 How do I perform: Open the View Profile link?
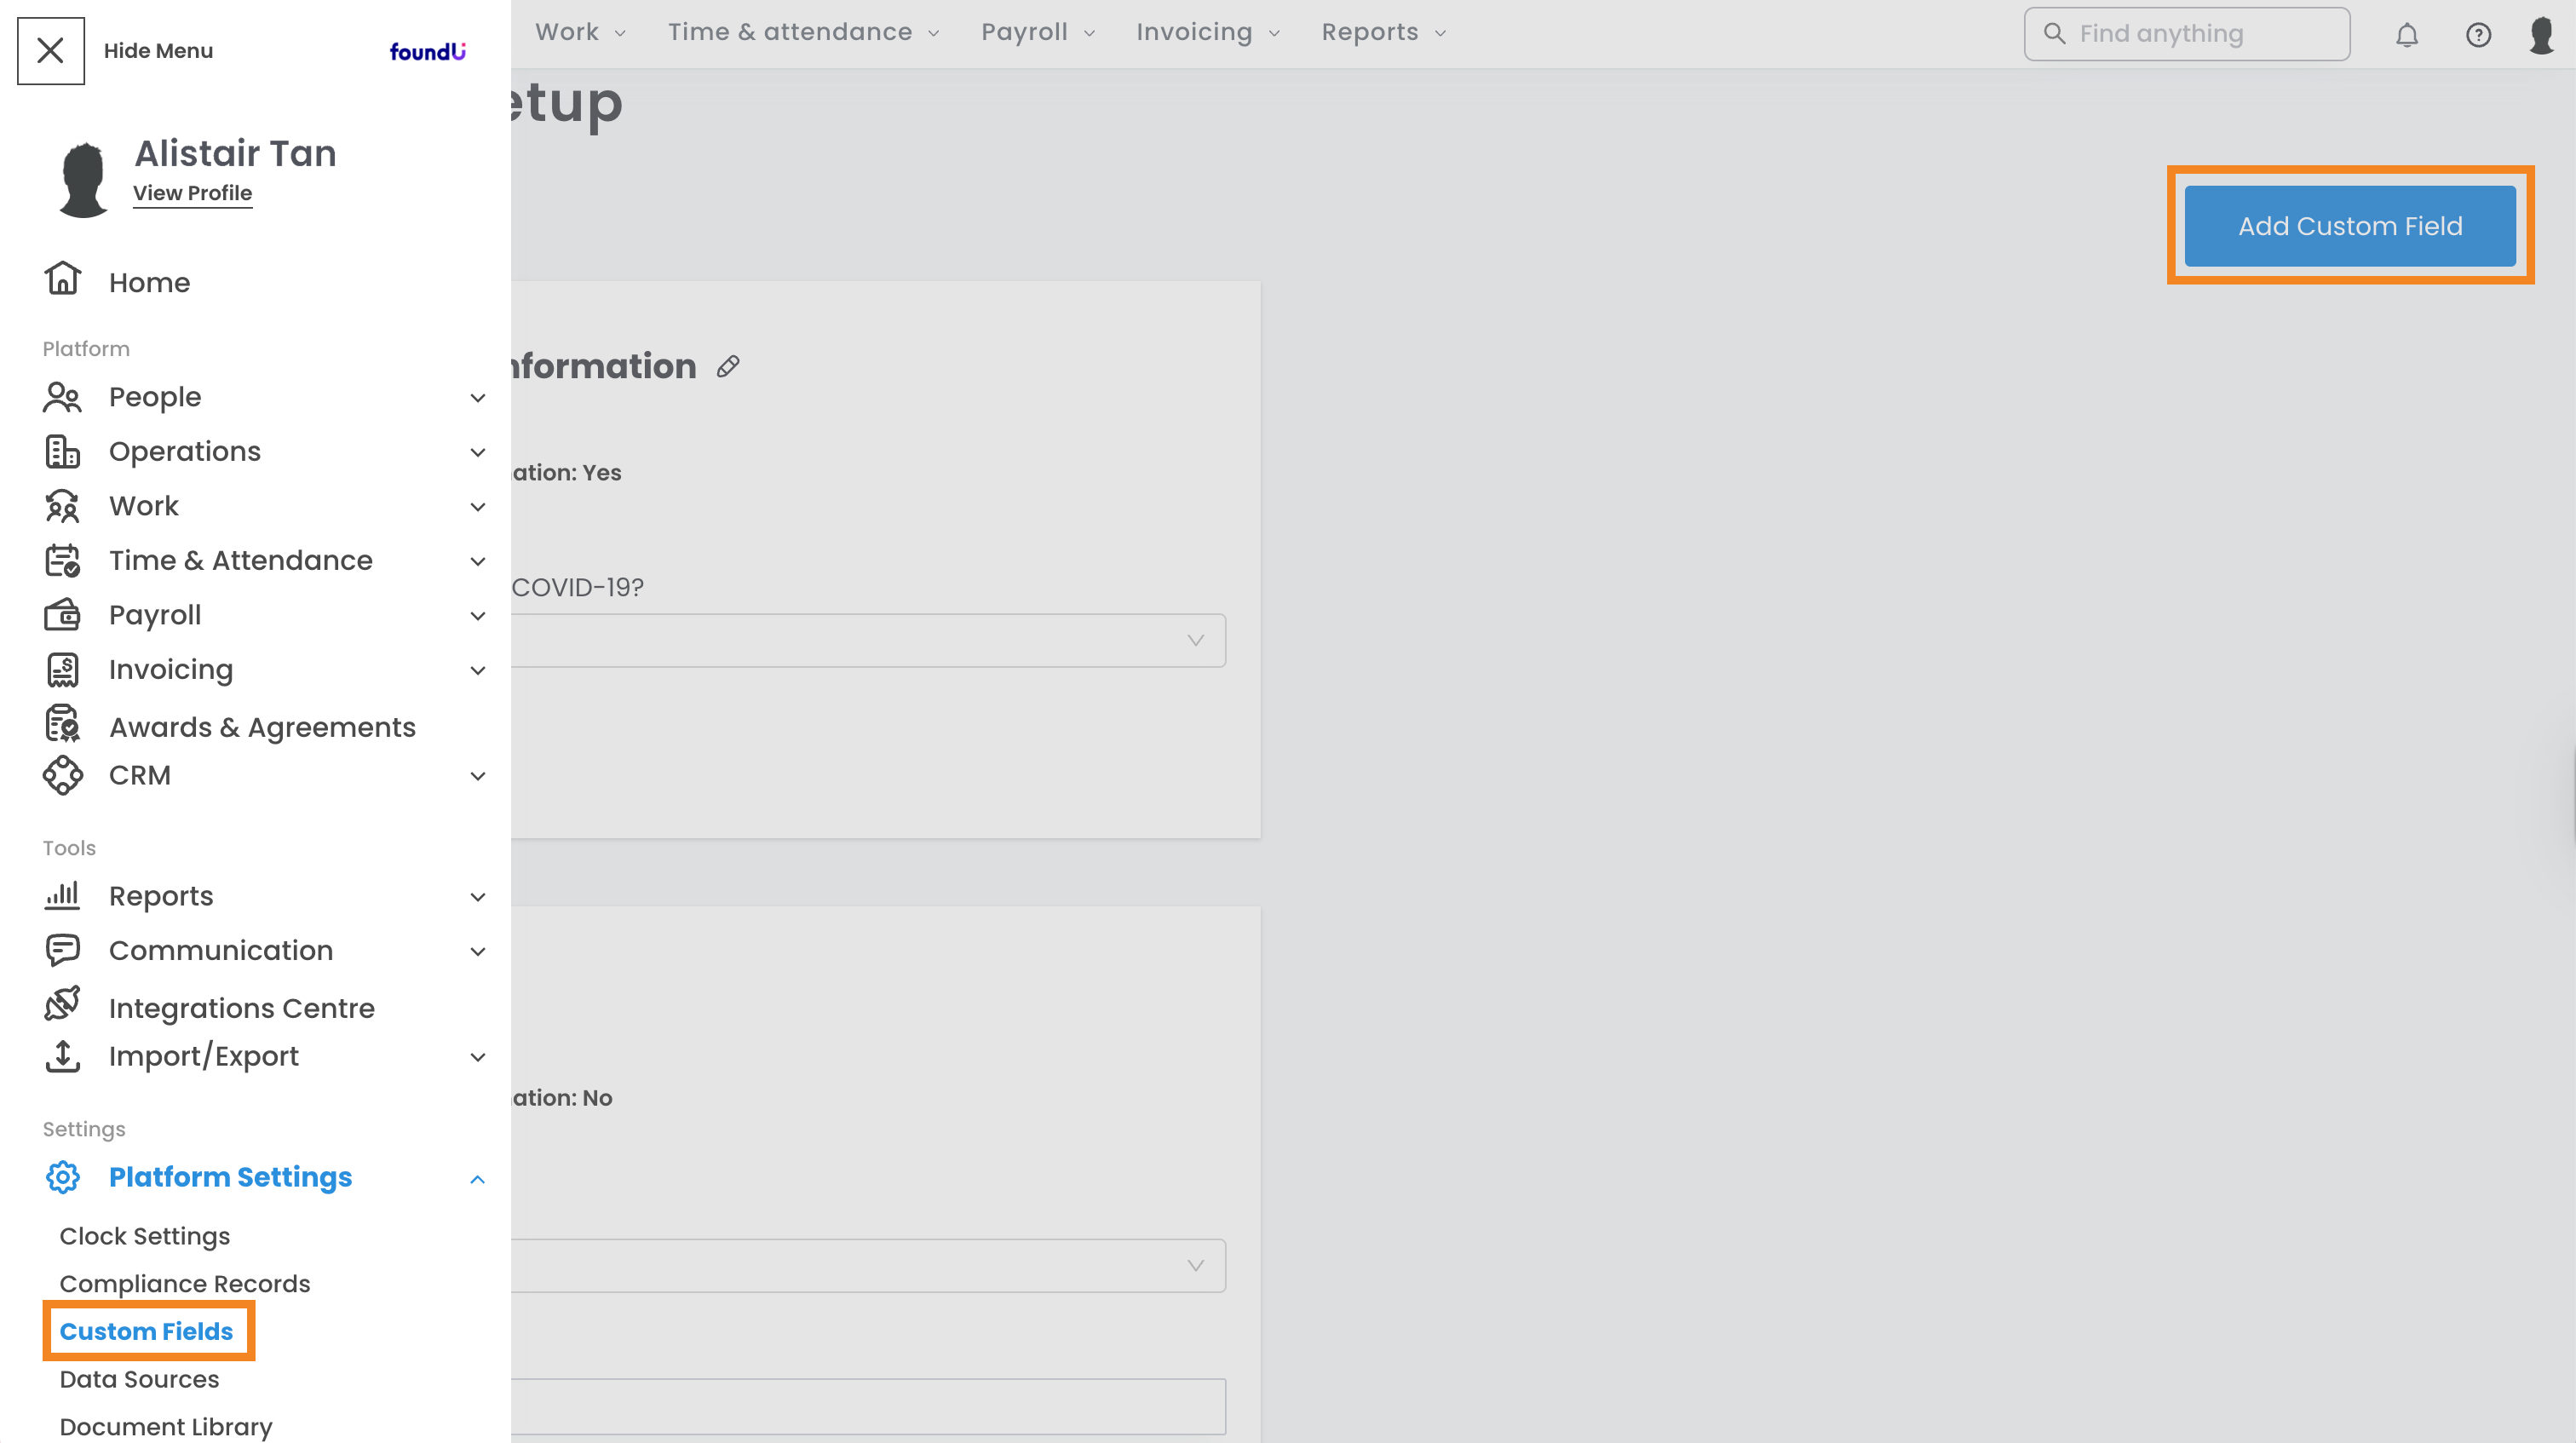[x=192, y=193]
